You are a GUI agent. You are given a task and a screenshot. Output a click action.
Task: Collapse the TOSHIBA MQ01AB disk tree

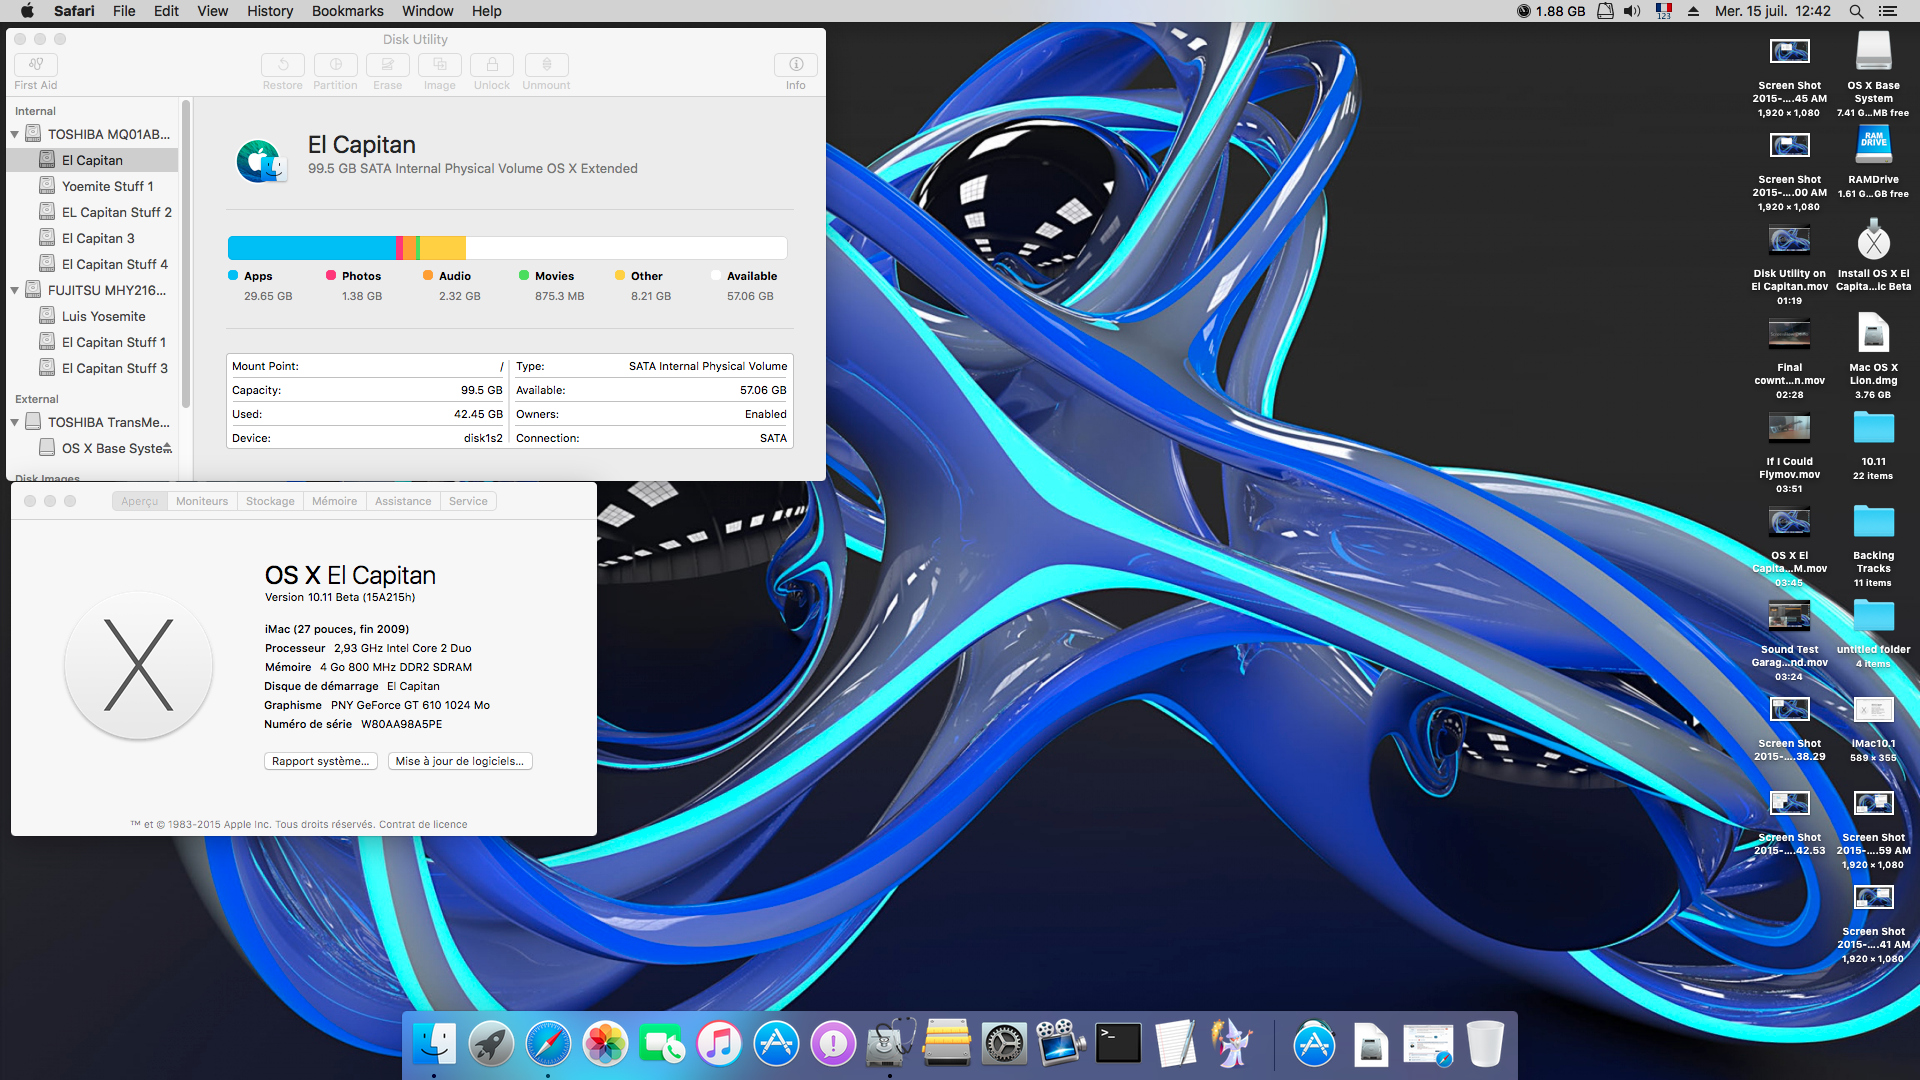(15, 134)
